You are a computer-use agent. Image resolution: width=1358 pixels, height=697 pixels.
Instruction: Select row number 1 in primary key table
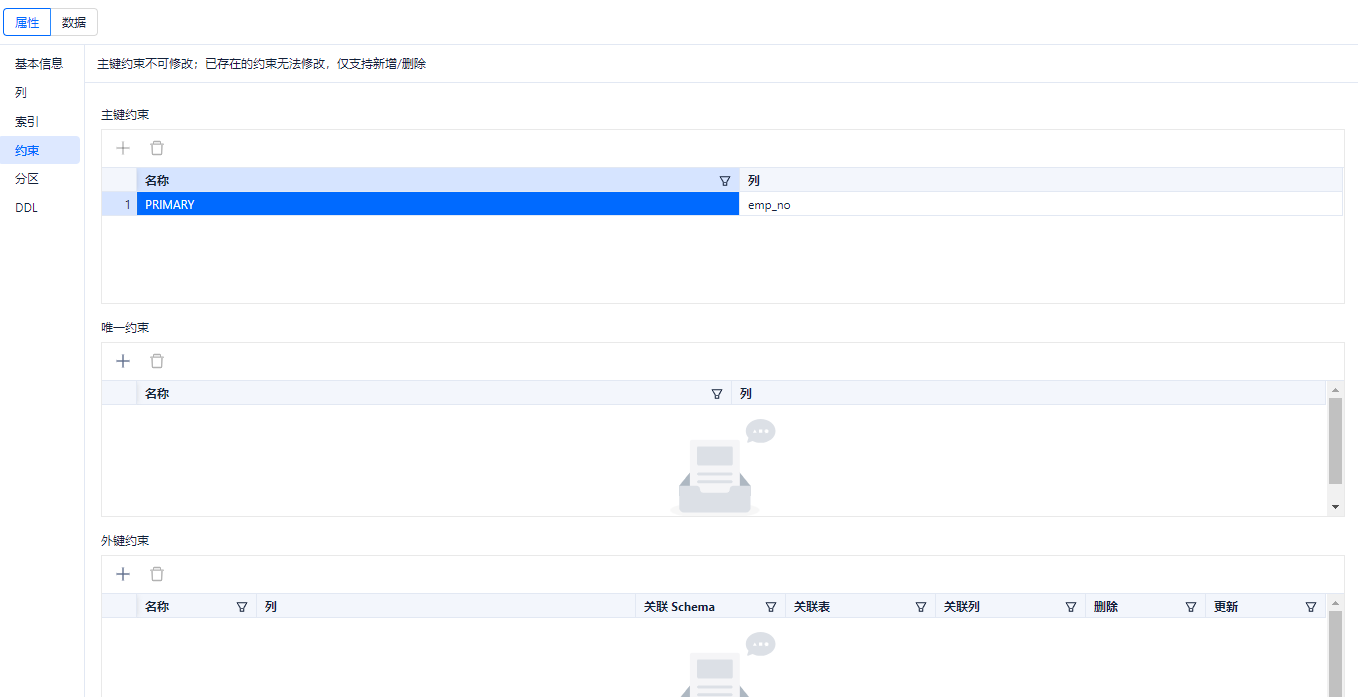(119, 204)
